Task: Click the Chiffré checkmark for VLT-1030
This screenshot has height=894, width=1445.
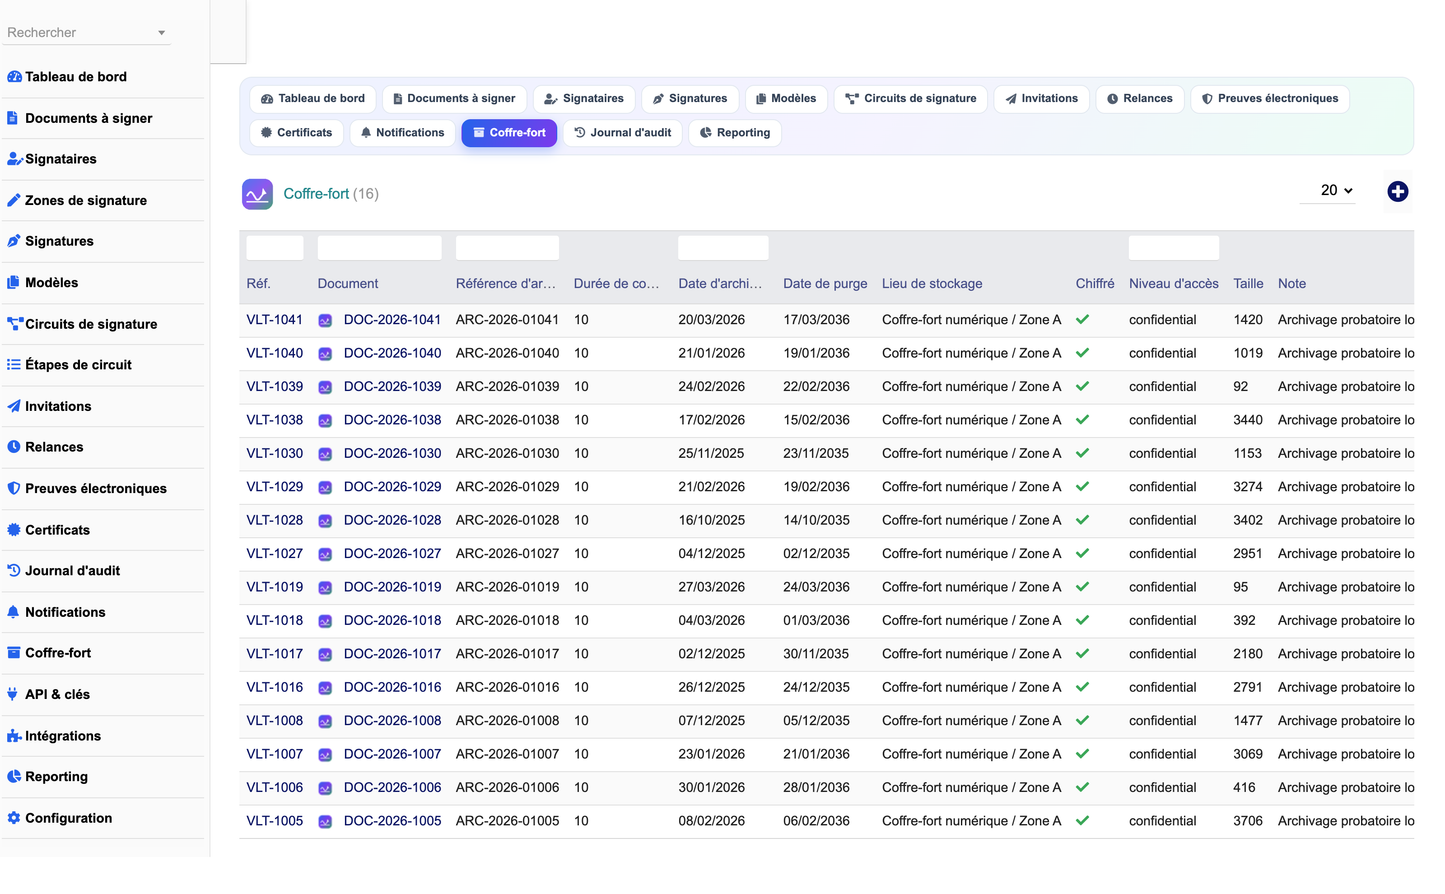Action: [x=1082, y=453]
